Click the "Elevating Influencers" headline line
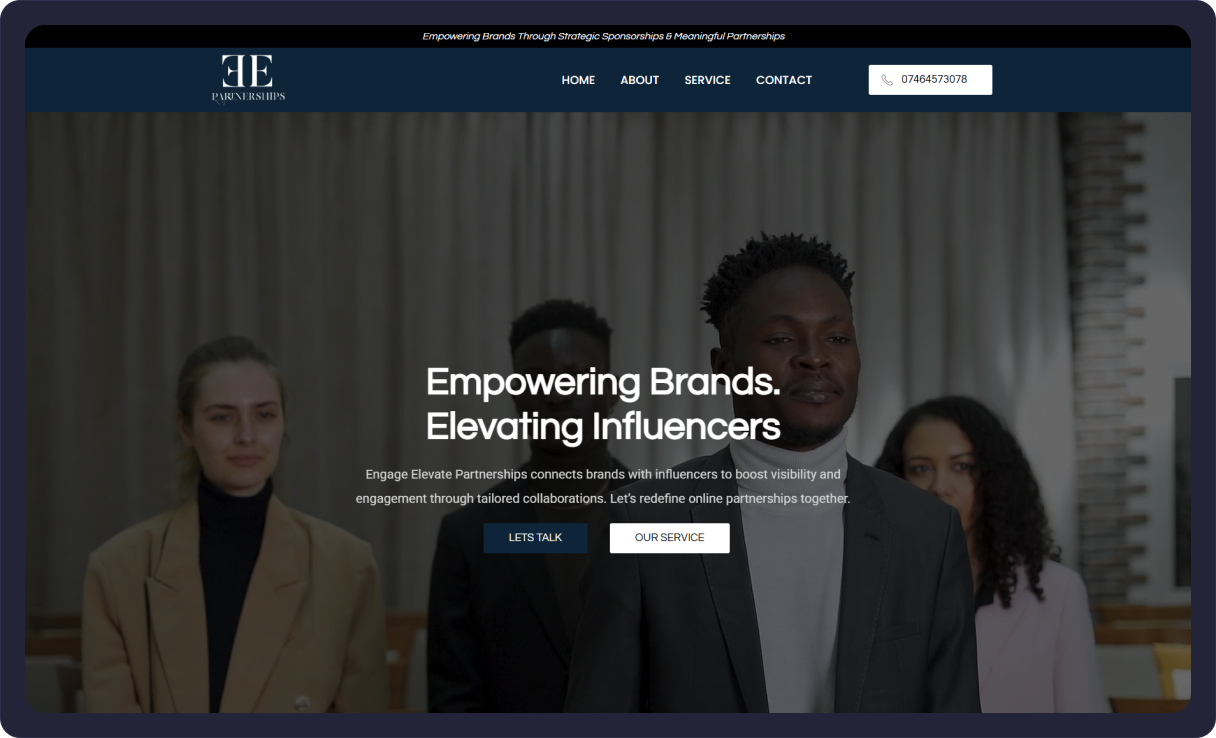The height and width of the screenshot is (738, 1216). tap(603, 427)
